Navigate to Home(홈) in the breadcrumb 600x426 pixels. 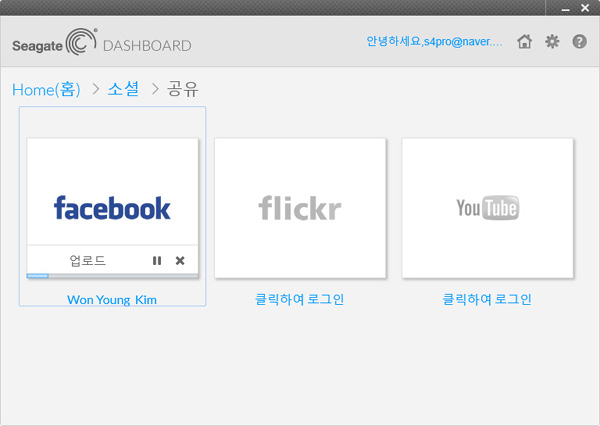point(46,90)
